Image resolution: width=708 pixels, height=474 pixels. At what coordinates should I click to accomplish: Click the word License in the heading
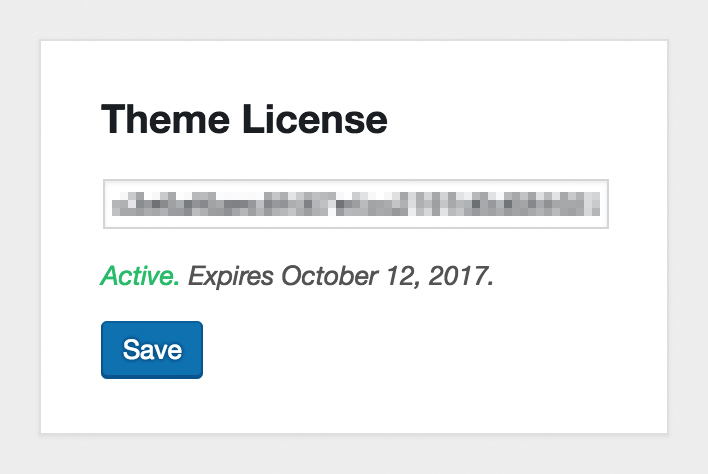coord(315,119)
